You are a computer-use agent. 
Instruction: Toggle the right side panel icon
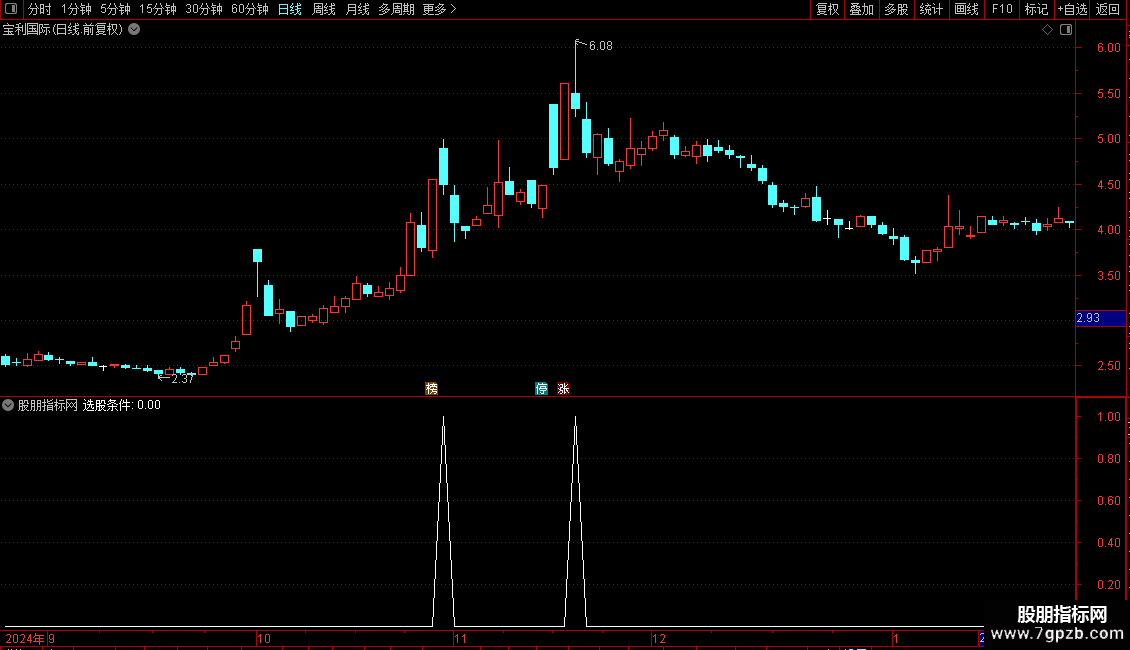[1066, 30]
